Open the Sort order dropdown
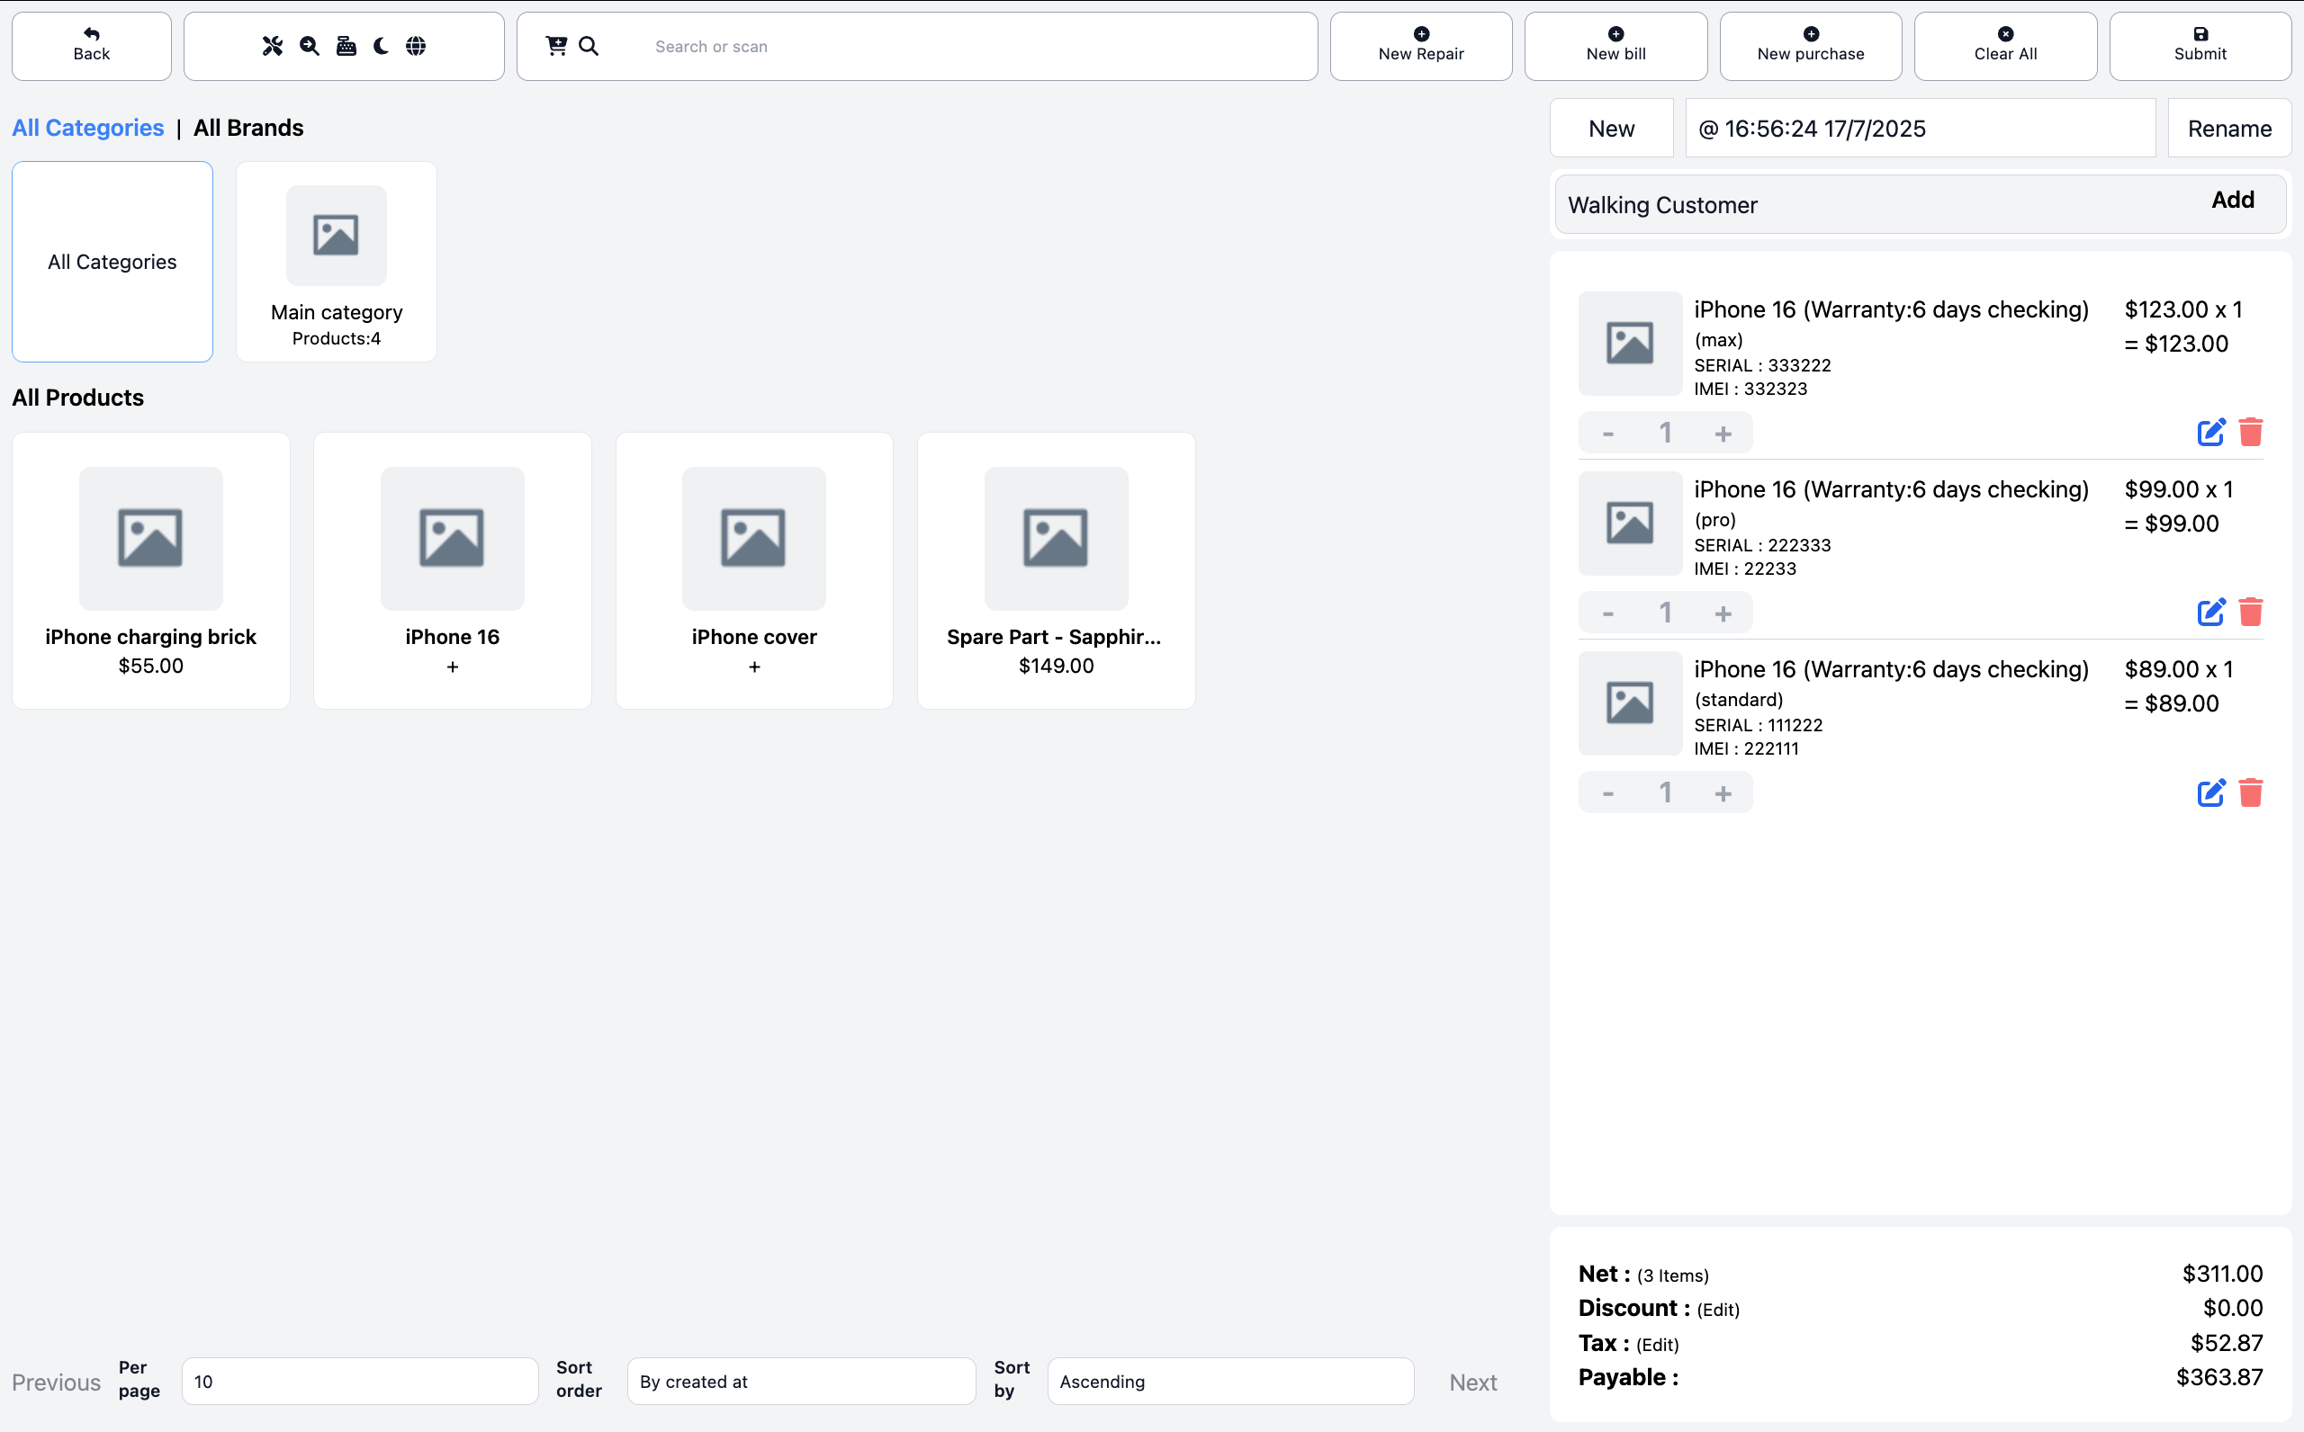Screen dimensions: 2304x1432 click(x=800, y=1381)
